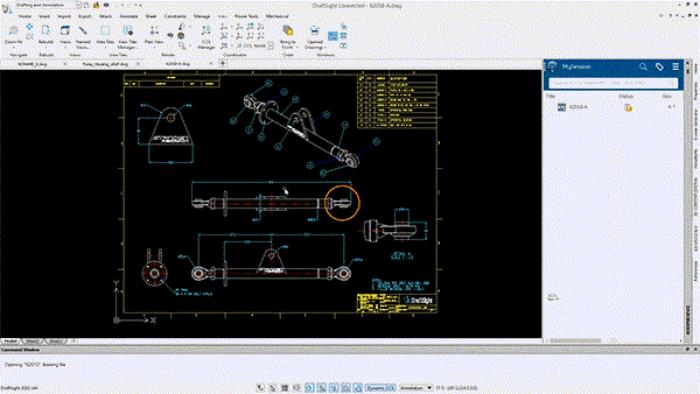Add a new drawing tab with plus button
Screen dimensions: 700x394
(223, 63)
